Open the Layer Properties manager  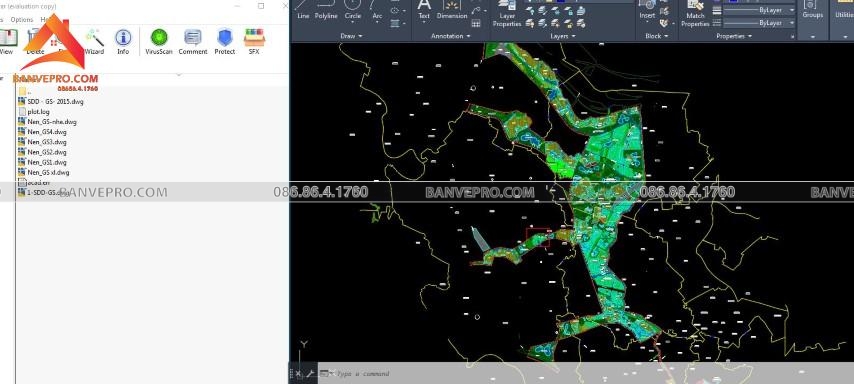(507, 14)
